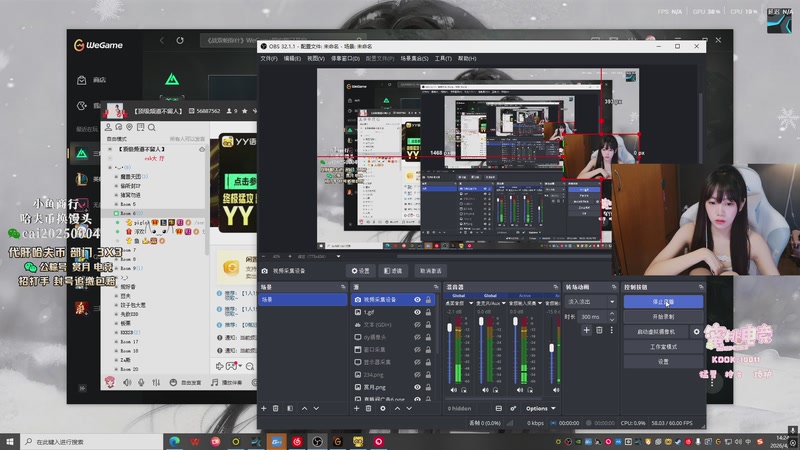This screenshot has height=450, width=800.
Task: Open advanced audio properties gears icon
Action: pos(513,408)
